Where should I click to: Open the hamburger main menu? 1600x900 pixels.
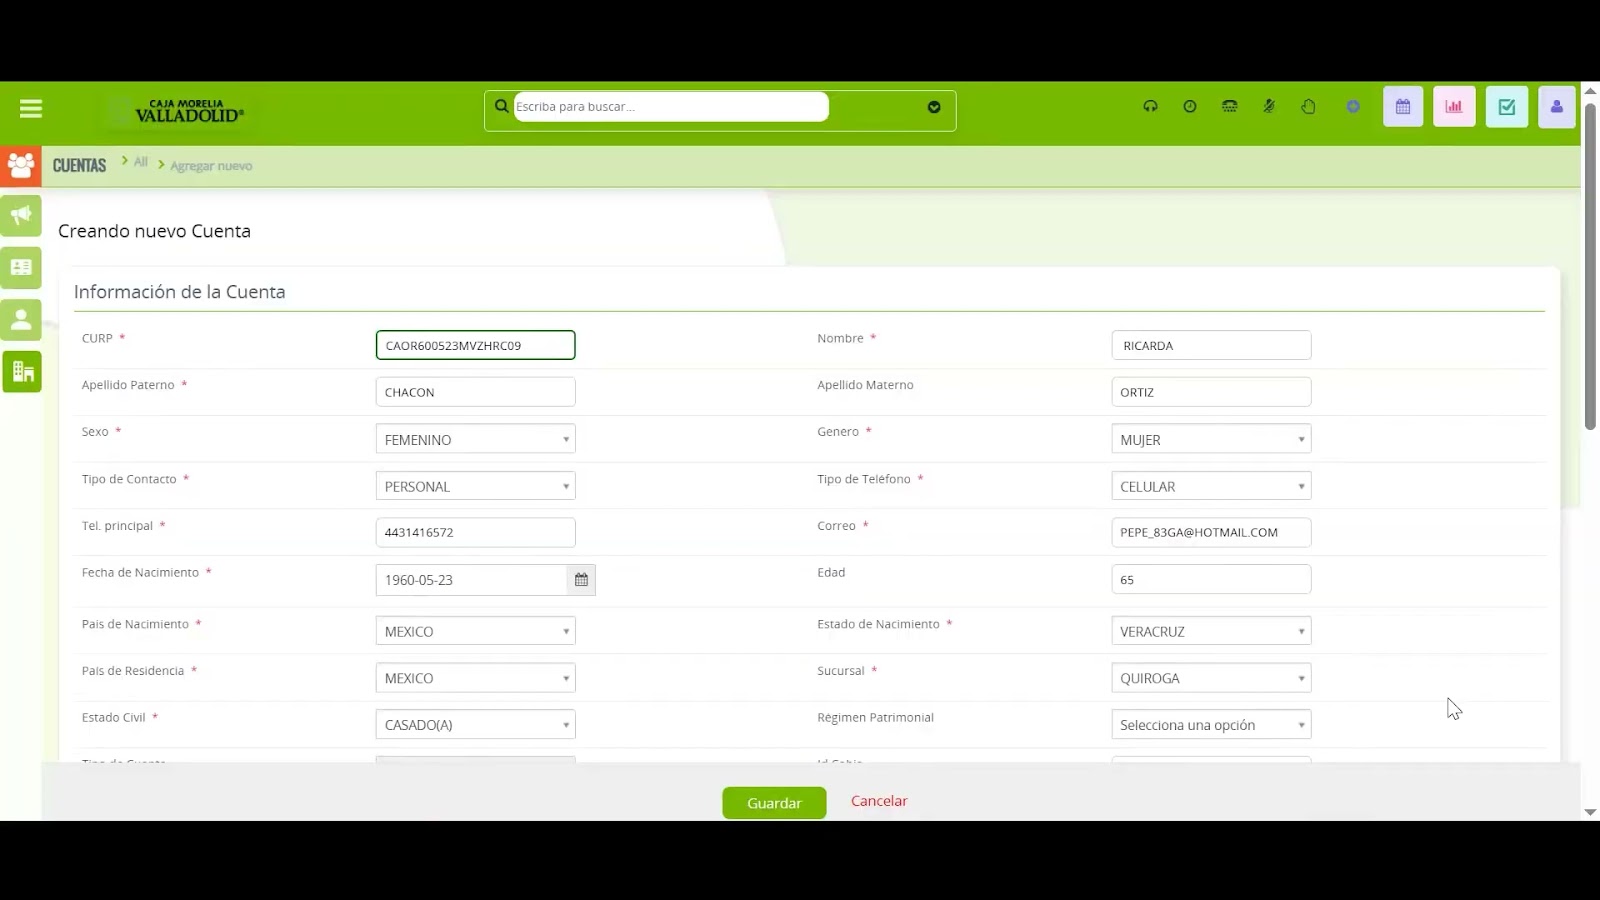pos(31,108)
